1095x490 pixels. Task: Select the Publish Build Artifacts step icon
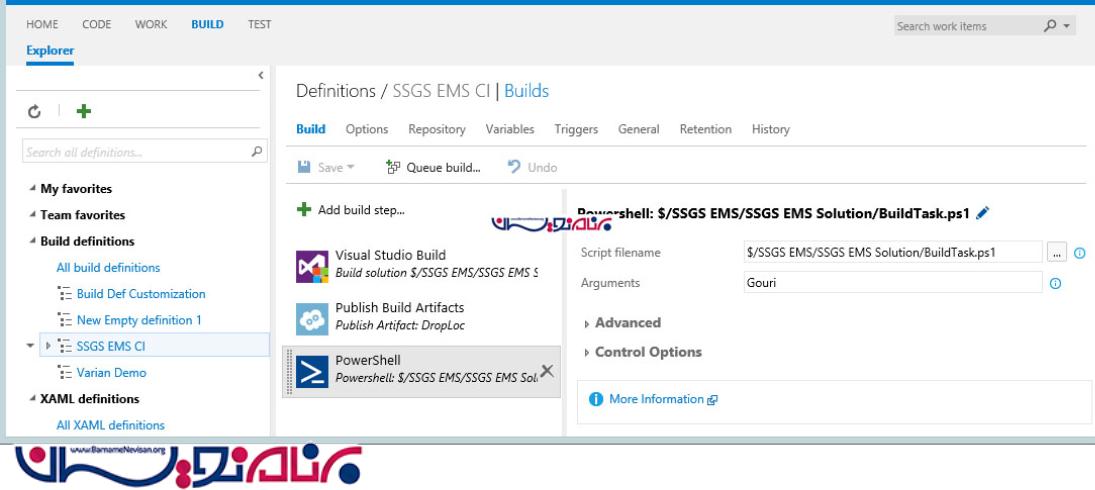pyautogui.click(x=307, y=317)
